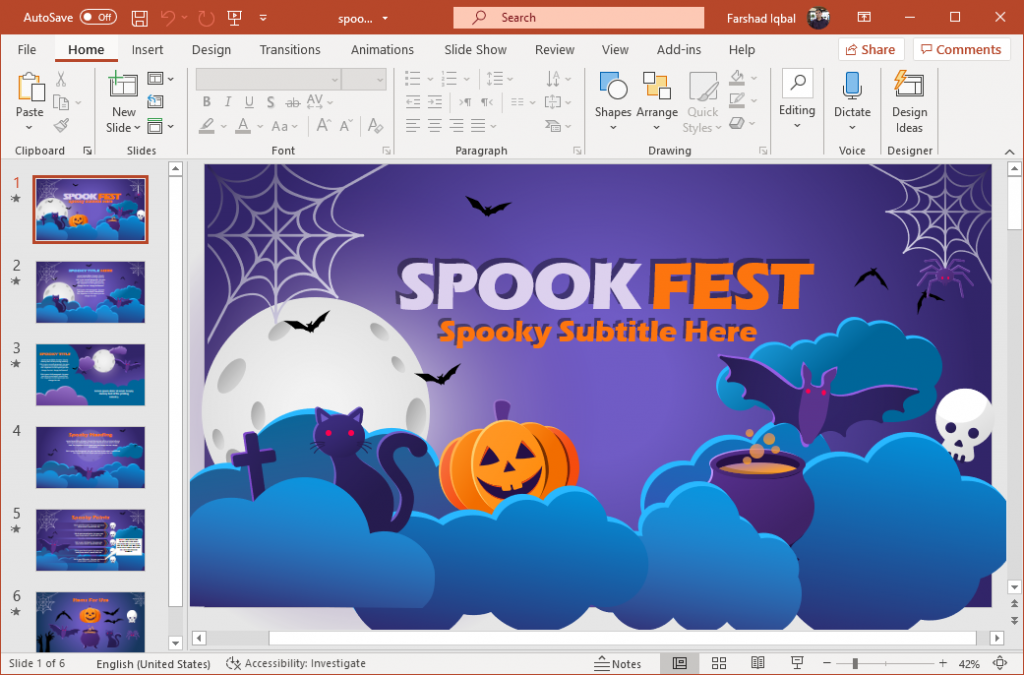Open the Slide Show tab
The width and height of the screenshot is (1024, 675).
coord(475,49)
